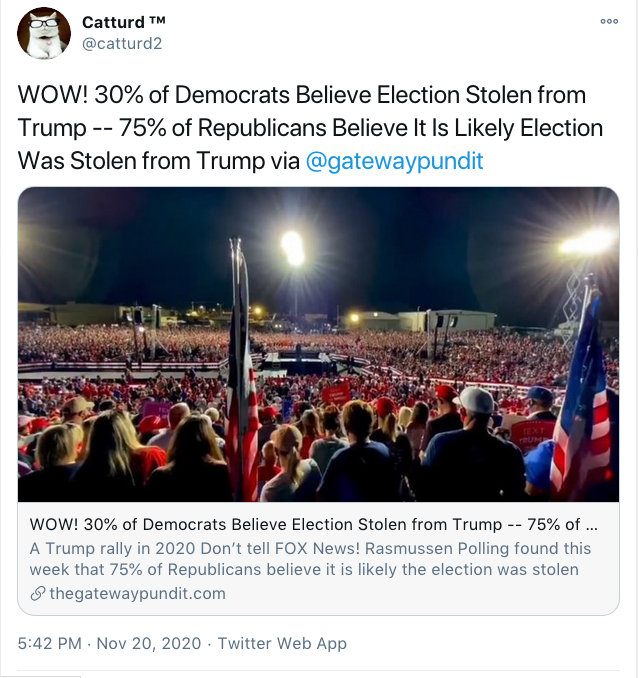Screen dimensions: 638x678
Task: Visit the @catturd2 handle
Action: tap(122, 44)
